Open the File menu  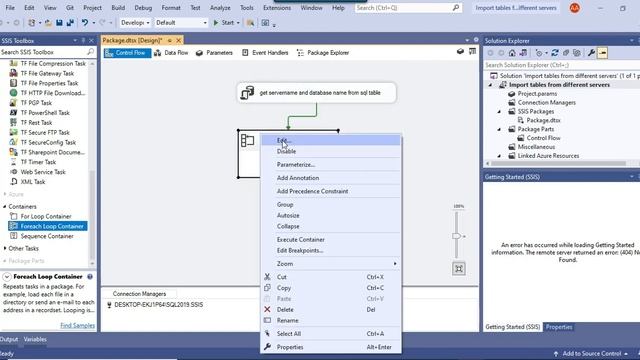tap(10, 8)
